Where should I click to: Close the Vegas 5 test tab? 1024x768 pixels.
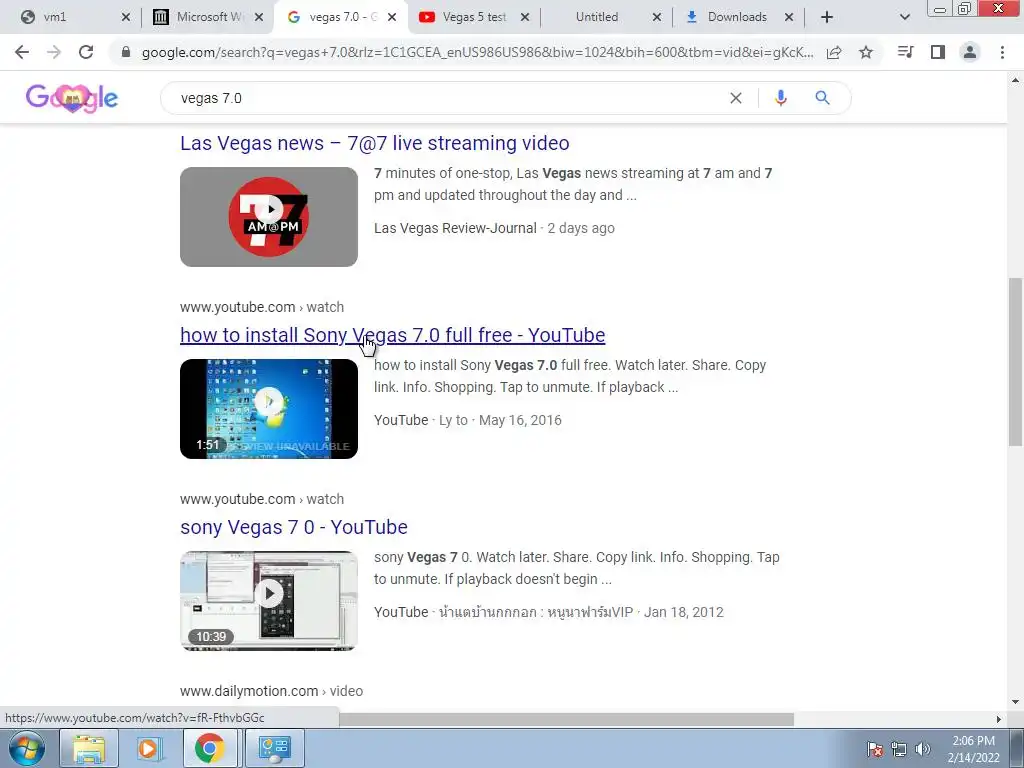524,17
